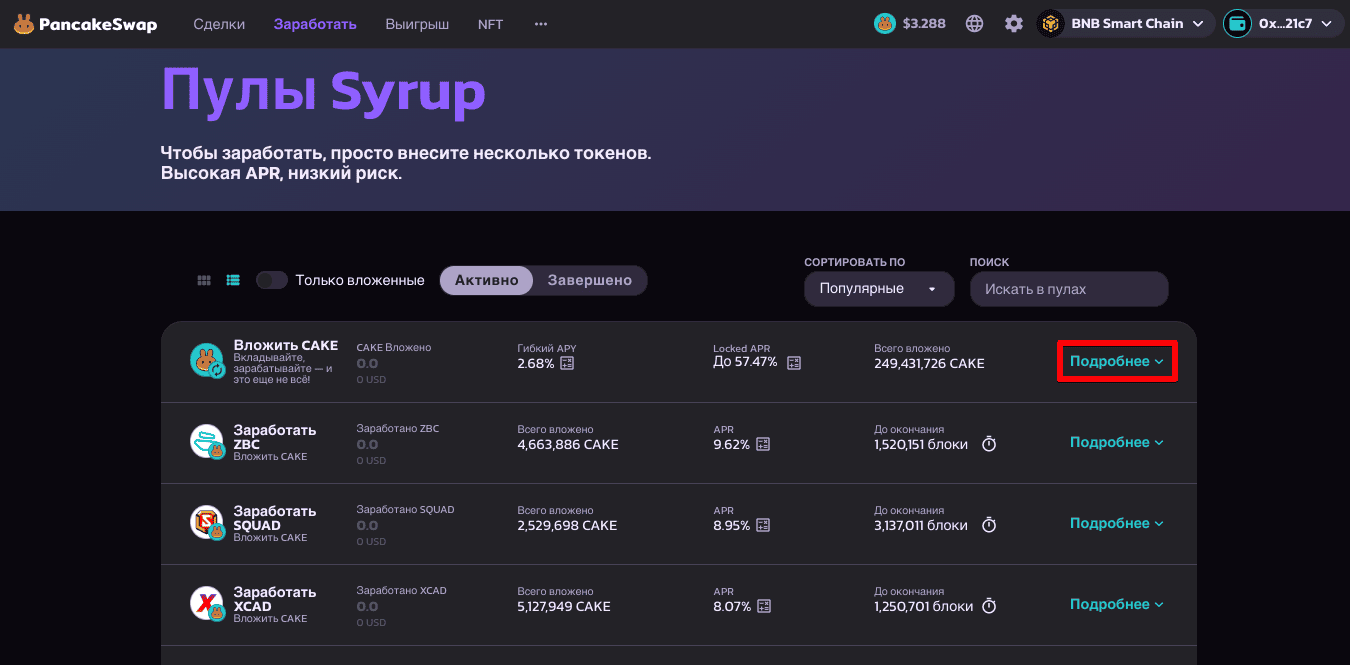Click the XCAD pool token icon

pos(207,604)
